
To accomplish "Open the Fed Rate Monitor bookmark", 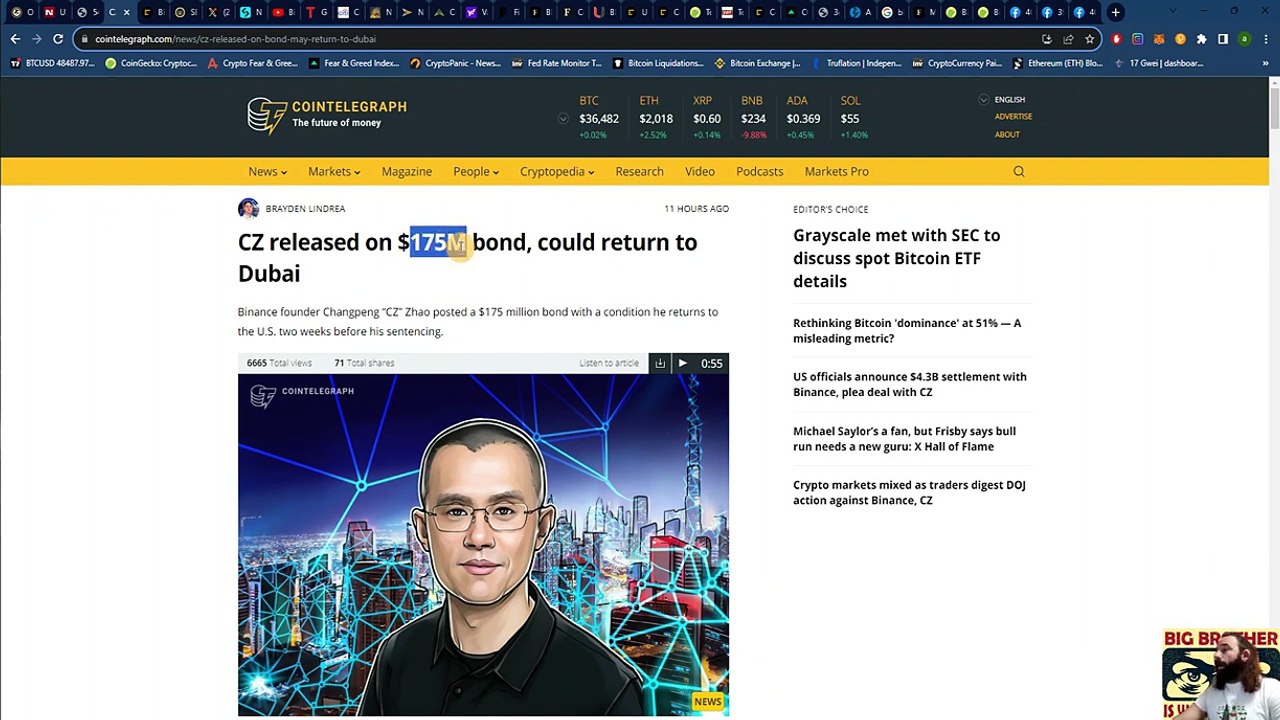I will [x=557, y=63].
